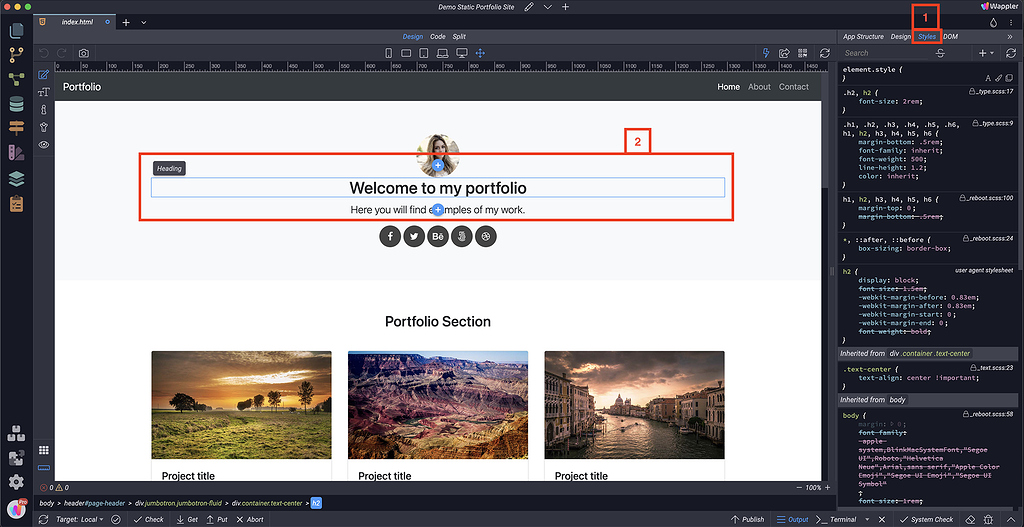Open project options chevron in title bar
Image resolution: width=1024 pixels, height=527 pixels.
point(547,7)
